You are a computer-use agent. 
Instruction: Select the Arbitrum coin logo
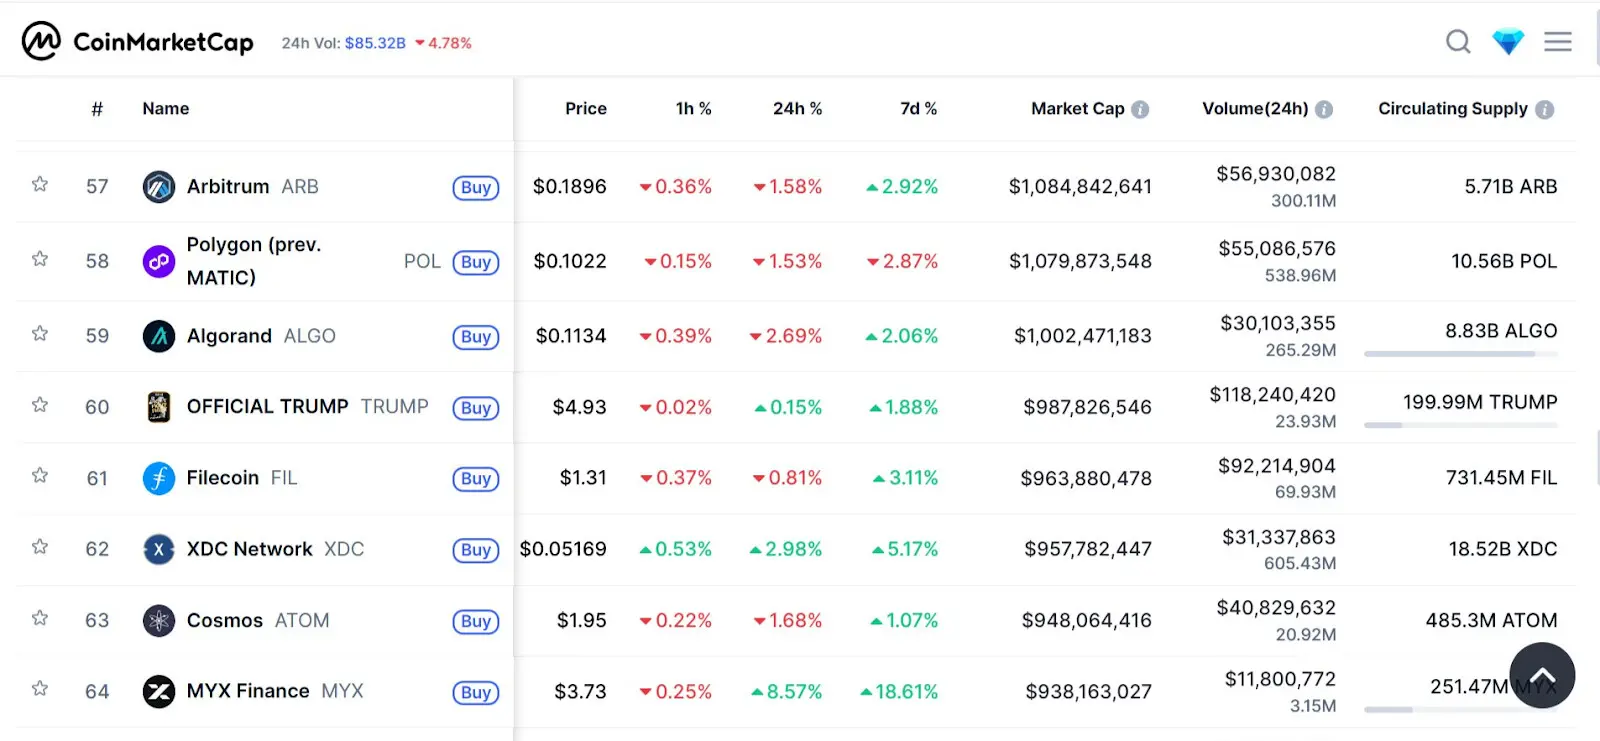(158, 186)
